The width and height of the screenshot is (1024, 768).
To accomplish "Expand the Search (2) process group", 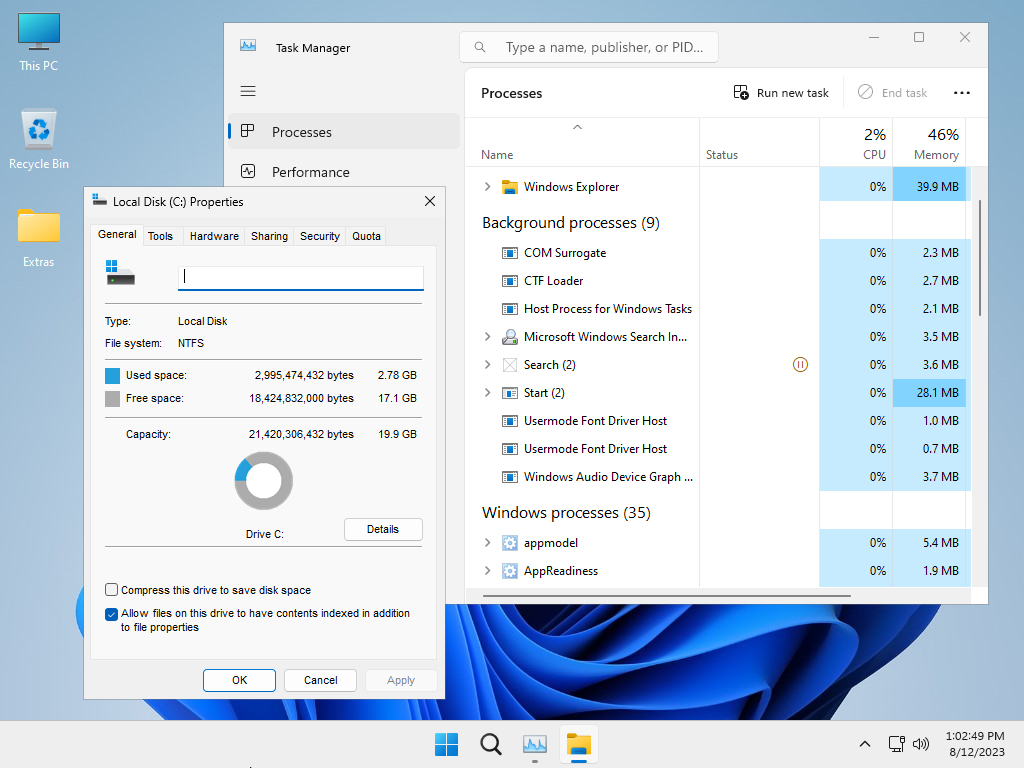I will click(487, 364).
